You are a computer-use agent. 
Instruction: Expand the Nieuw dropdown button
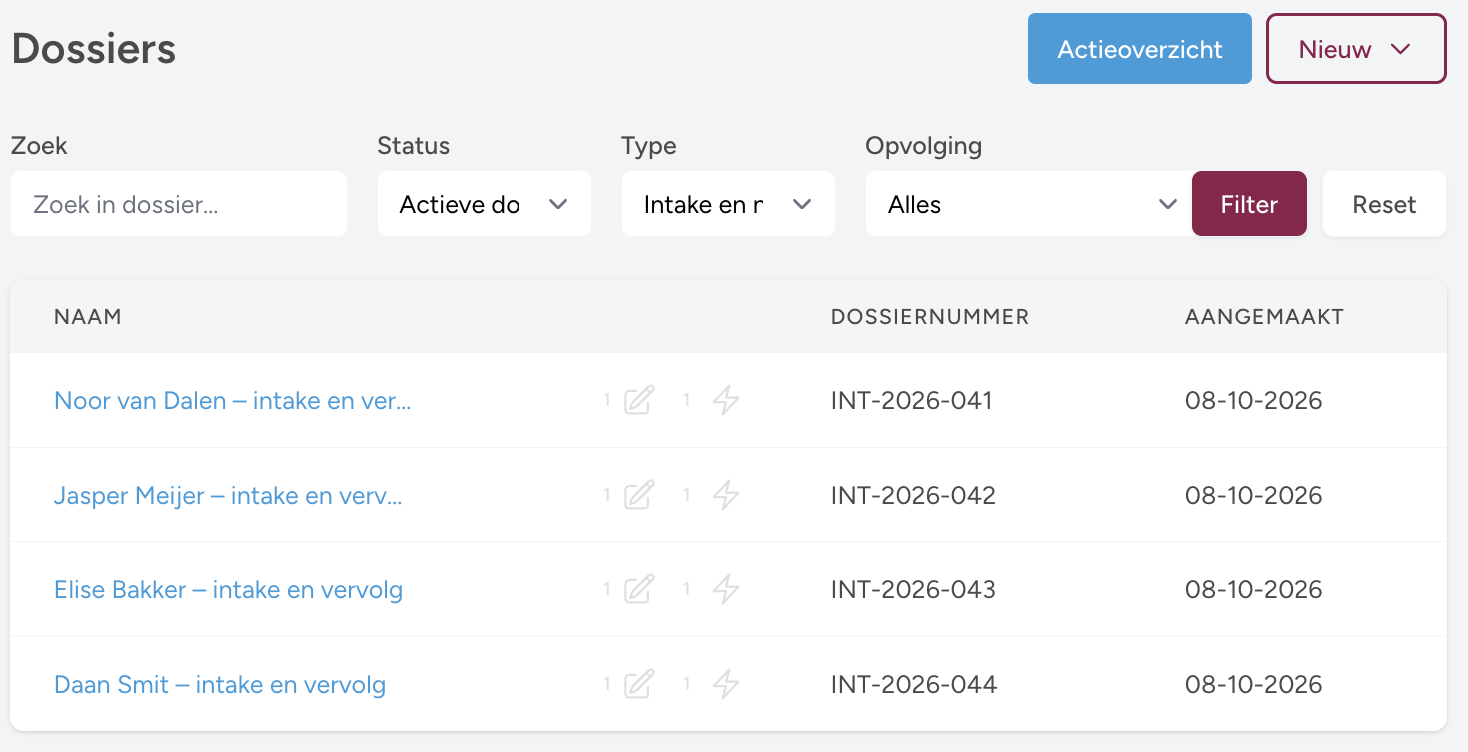coord(1356,49)
